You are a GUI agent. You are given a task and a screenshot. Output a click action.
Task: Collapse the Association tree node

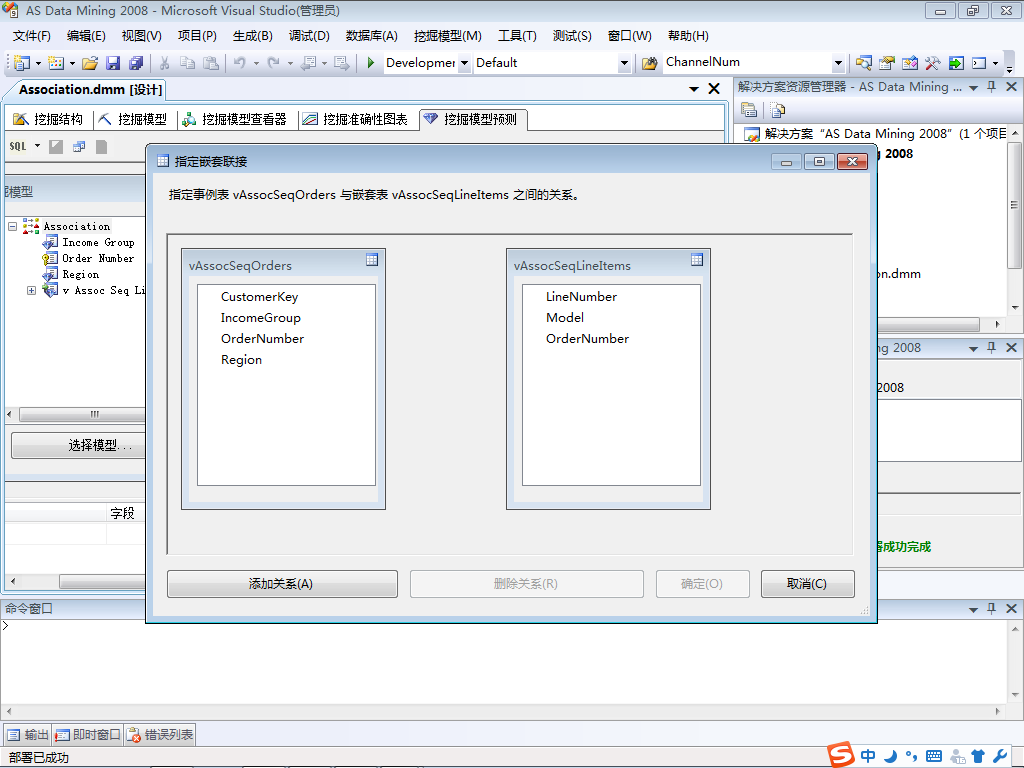(x=12, y=226)
